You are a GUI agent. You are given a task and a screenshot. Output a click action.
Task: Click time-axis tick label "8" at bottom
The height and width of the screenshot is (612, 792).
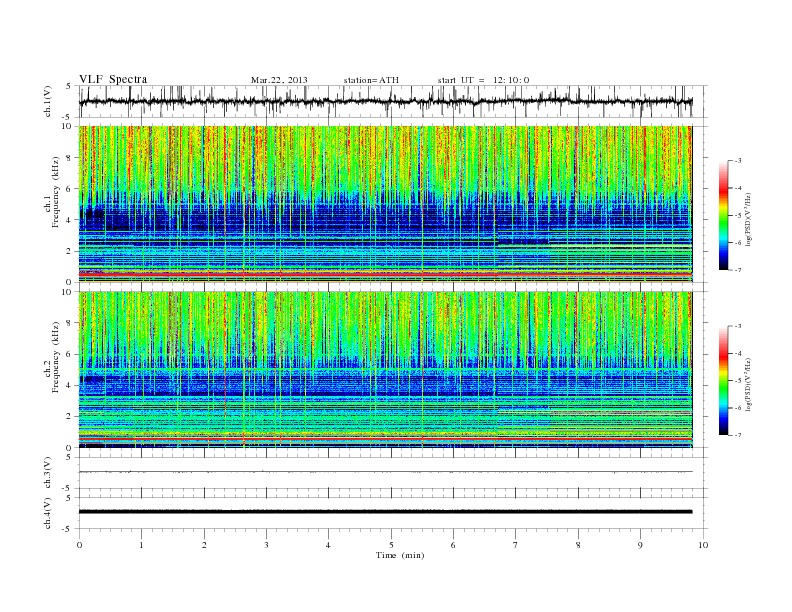tap(578, 545)
